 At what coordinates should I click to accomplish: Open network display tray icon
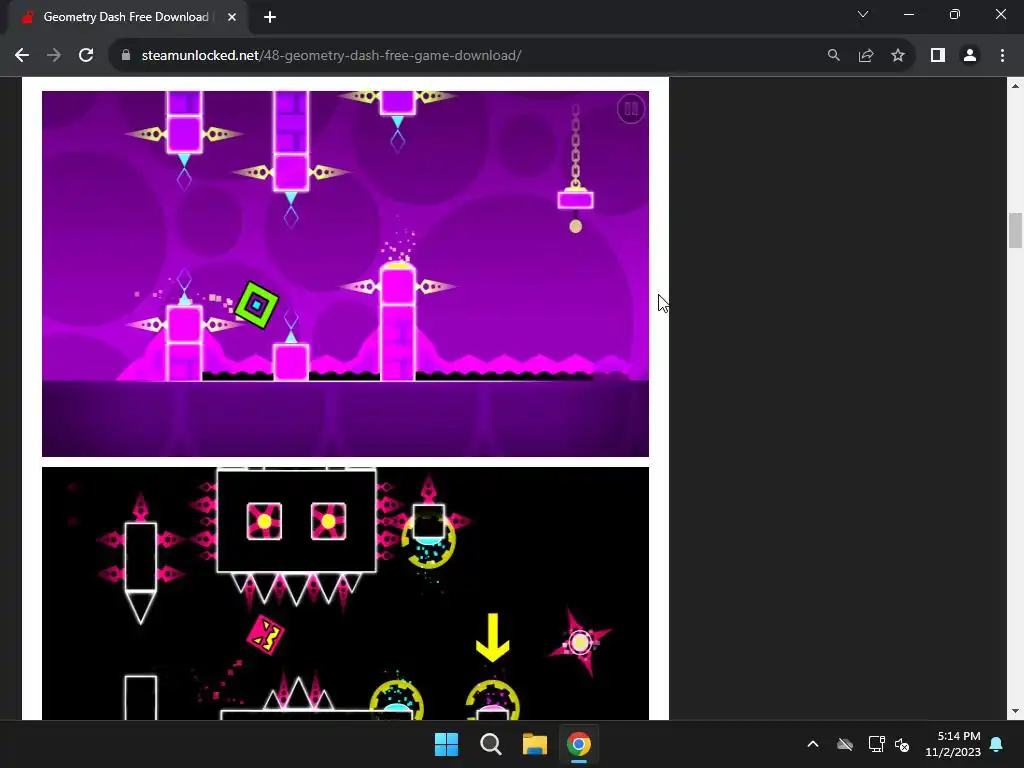(876, 744)
